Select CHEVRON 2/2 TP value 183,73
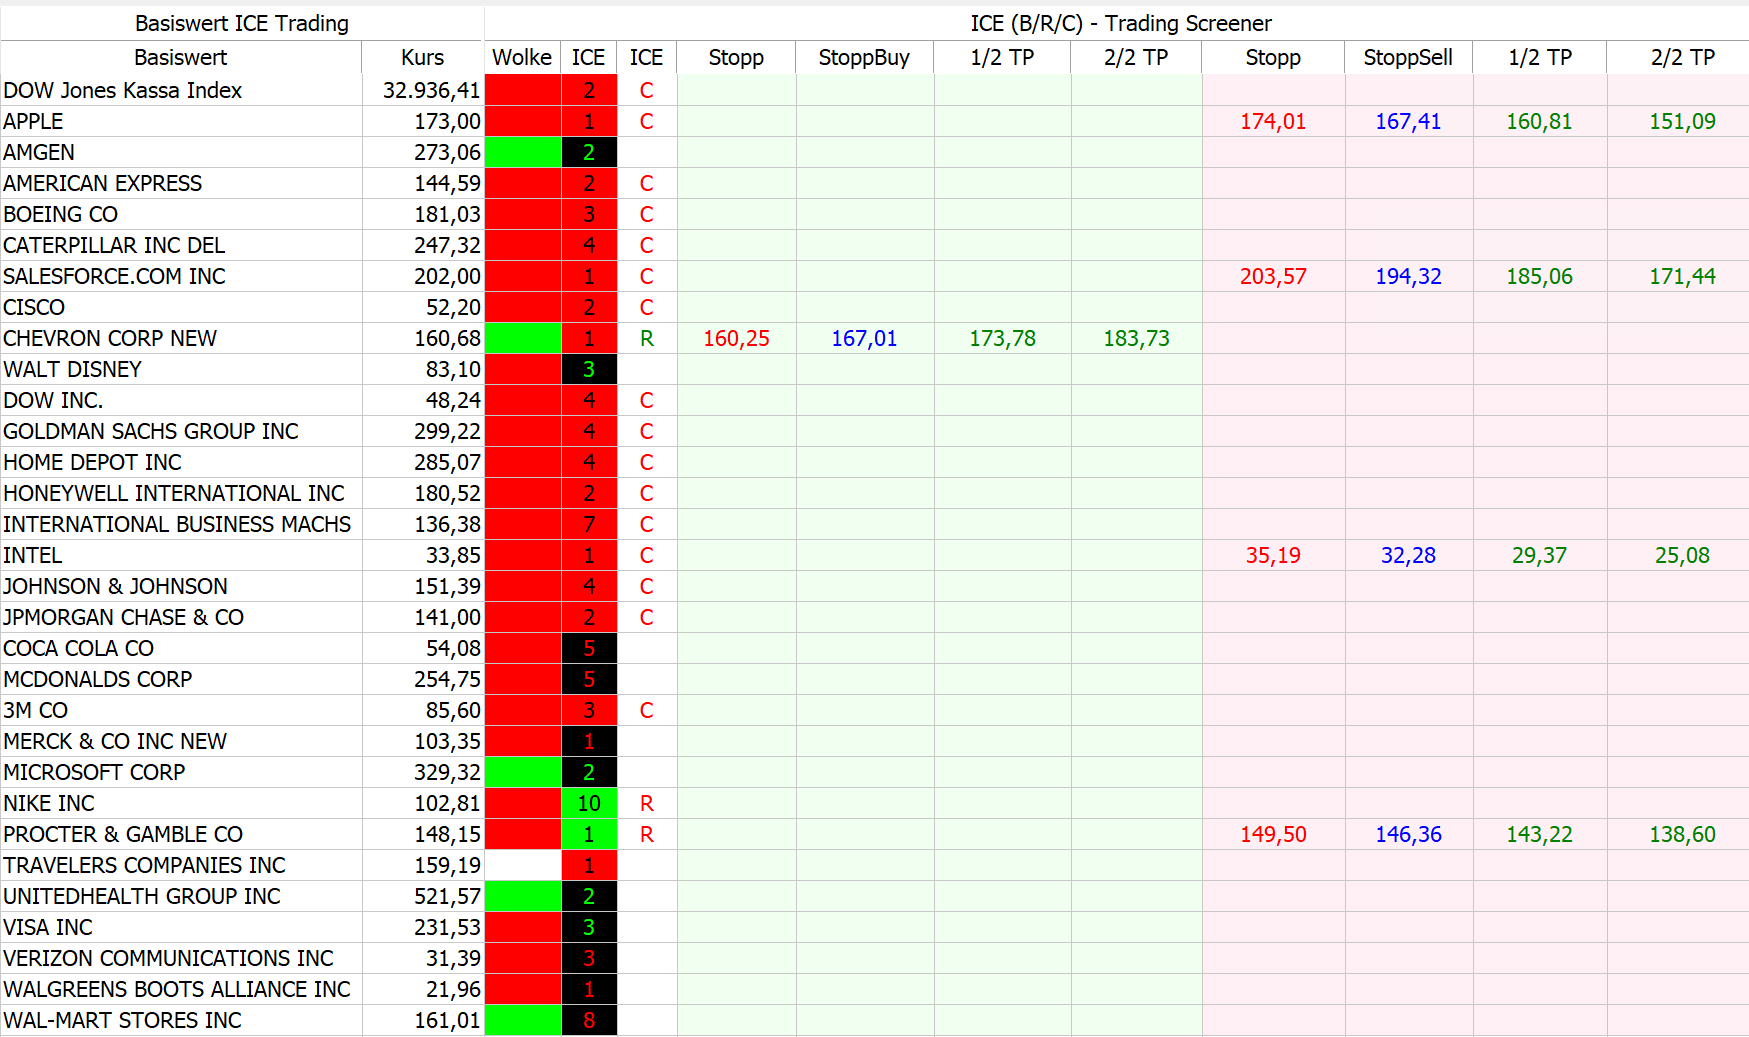The width and height of the screenshot is (1749, 1037). click(1136, 338)
